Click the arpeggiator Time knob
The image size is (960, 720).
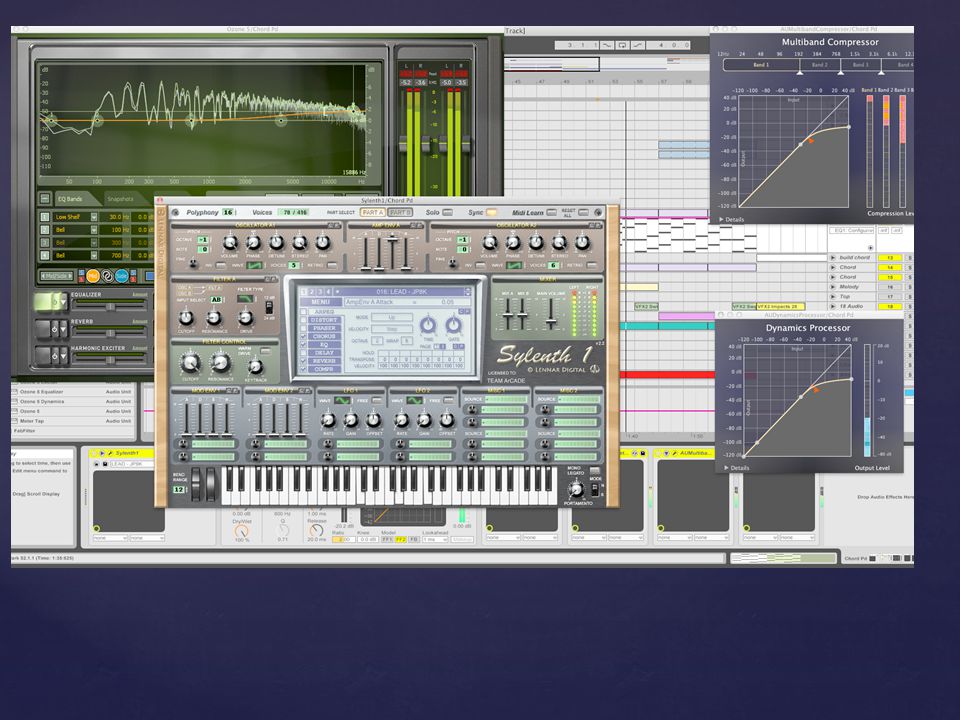(x=428, y=324)
